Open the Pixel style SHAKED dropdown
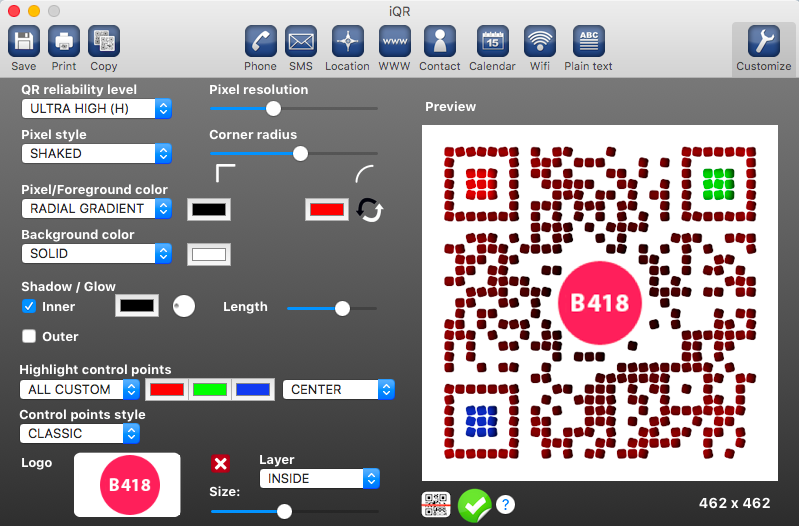Viewport: 799px width, 526px height. pos(96,153)
